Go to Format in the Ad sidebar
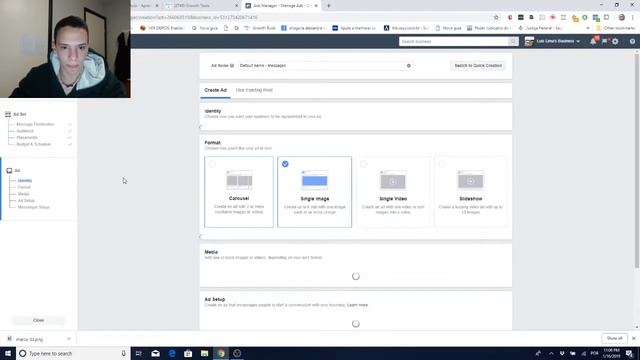The width and height of the screenshot is (640, 360). (24, 187)
